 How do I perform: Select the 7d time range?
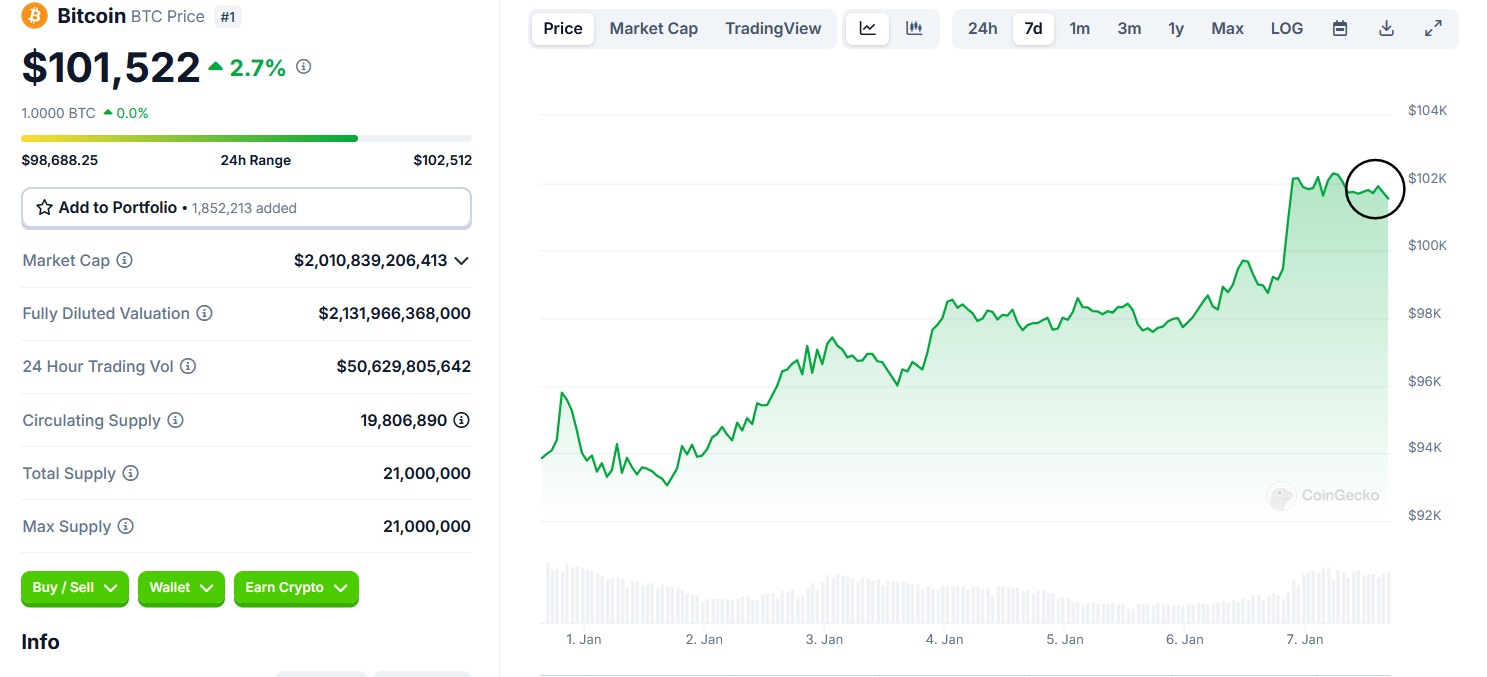pyautogui.click(x=1033, y=29)
